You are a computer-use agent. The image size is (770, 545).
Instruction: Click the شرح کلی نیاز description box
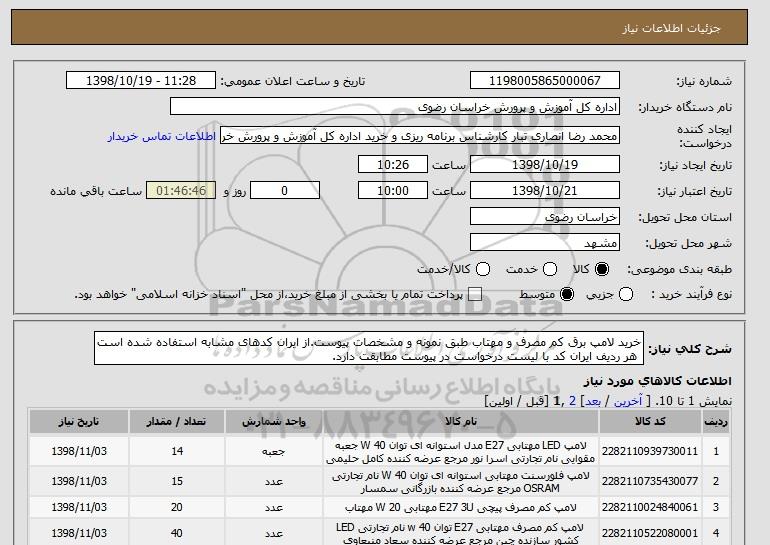click(x=369, y=349)
